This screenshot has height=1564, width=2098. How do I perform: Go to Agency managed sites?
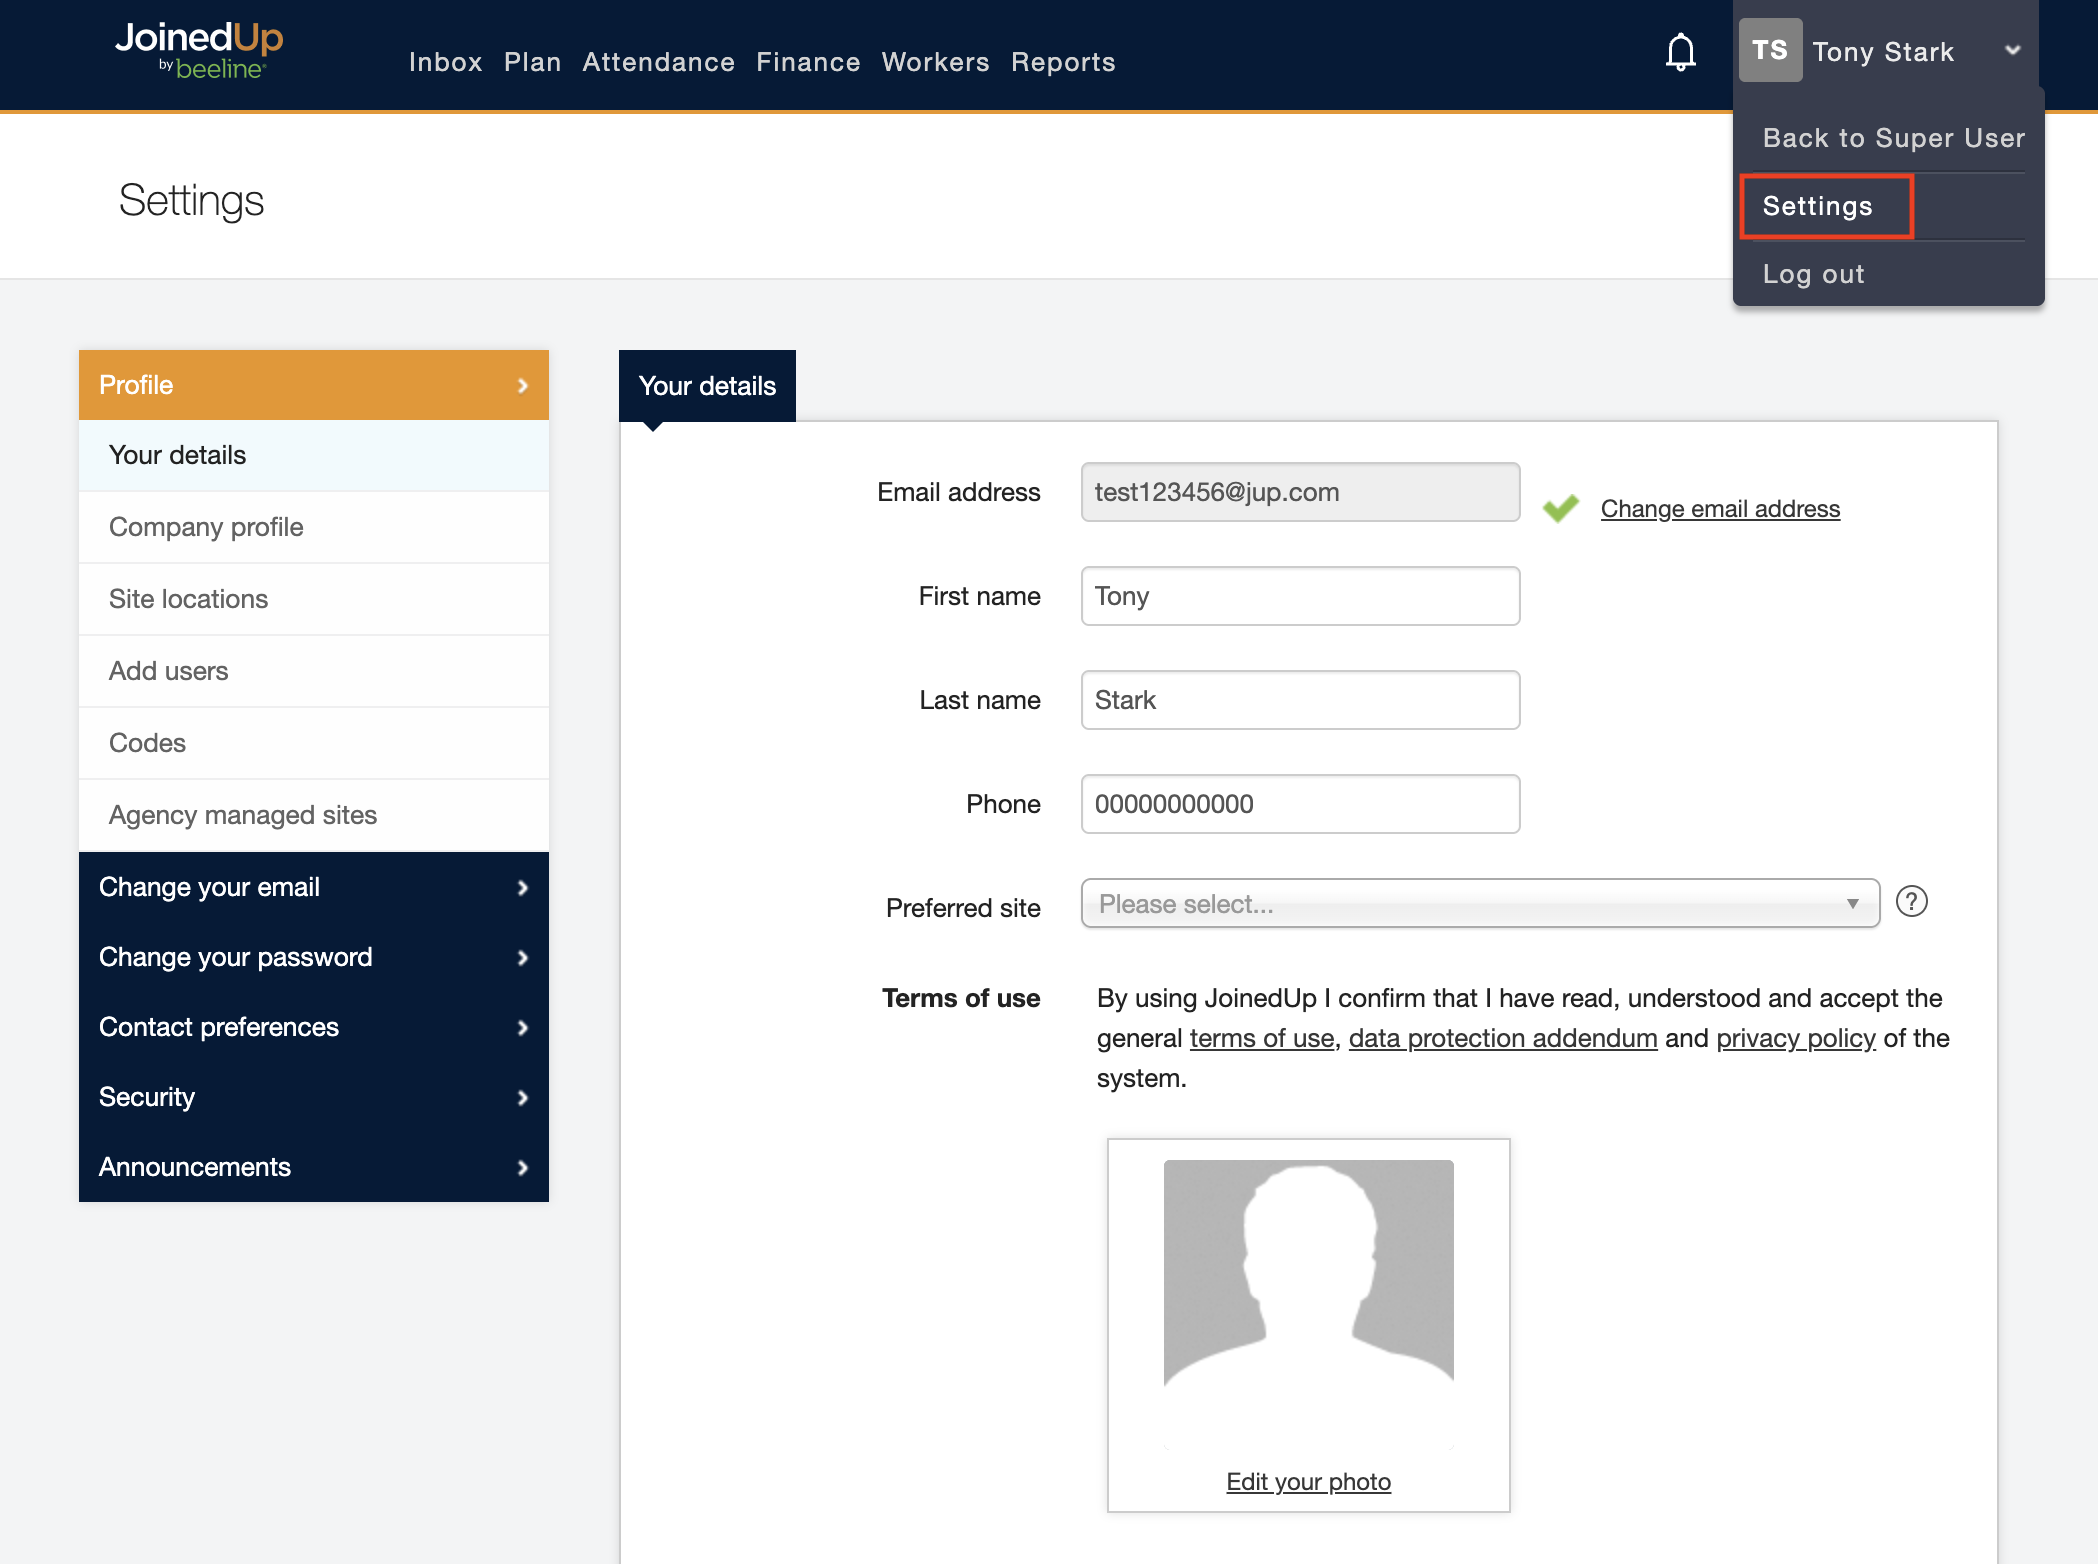tap(243, 815)
